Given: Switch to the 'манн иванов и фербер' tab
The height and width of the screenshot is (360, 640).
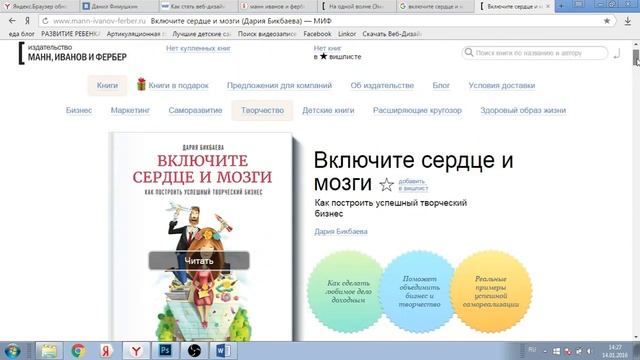Looking at the screenshot, I should (x=276, y=6).
